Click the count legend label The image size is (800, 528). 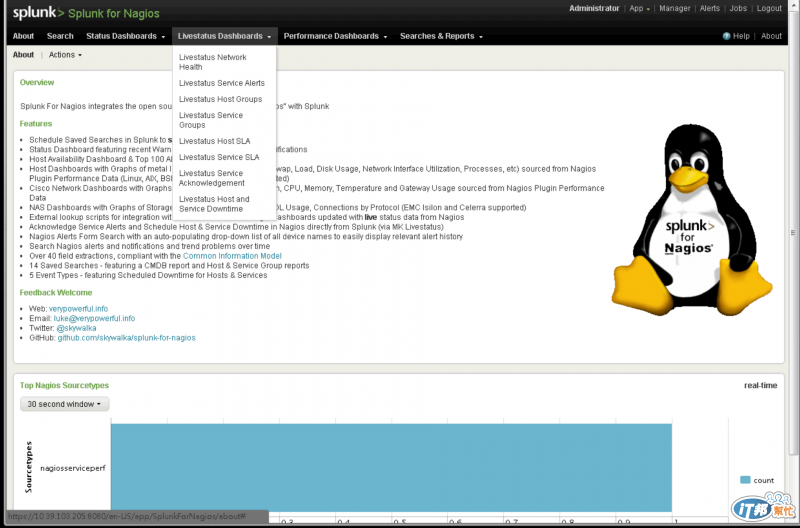(763, 481)
